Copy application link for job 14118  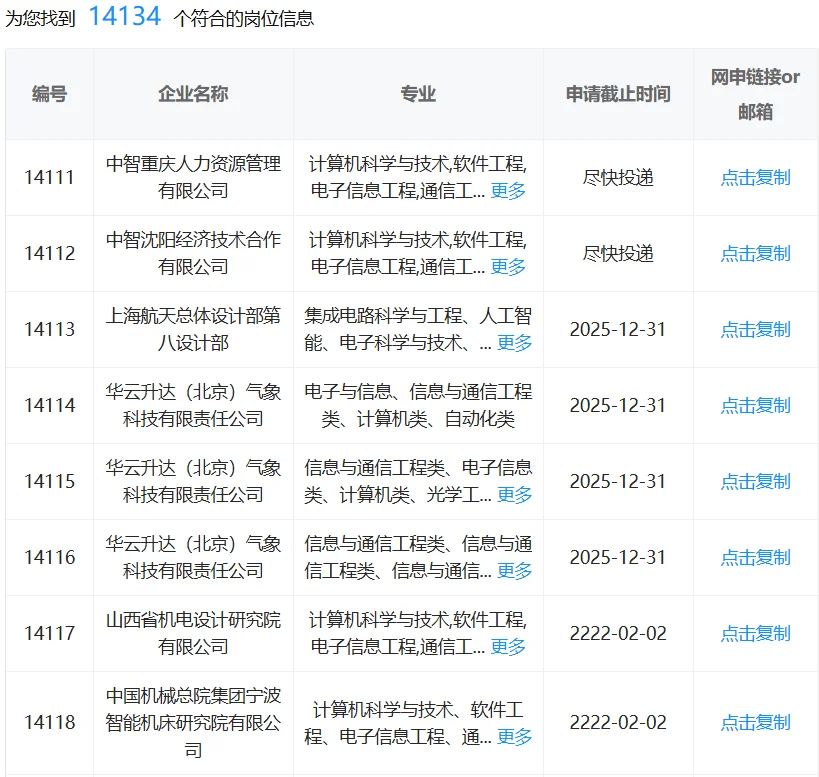click(755, 723)
